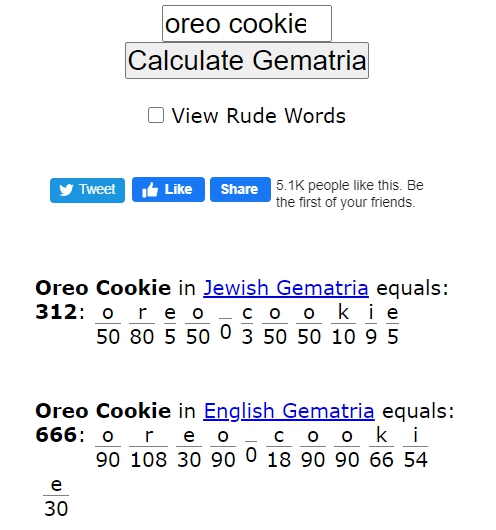This screenshot has width=496, height=530.
Task: Click the 666 English Gematria total
Action: 56,435
